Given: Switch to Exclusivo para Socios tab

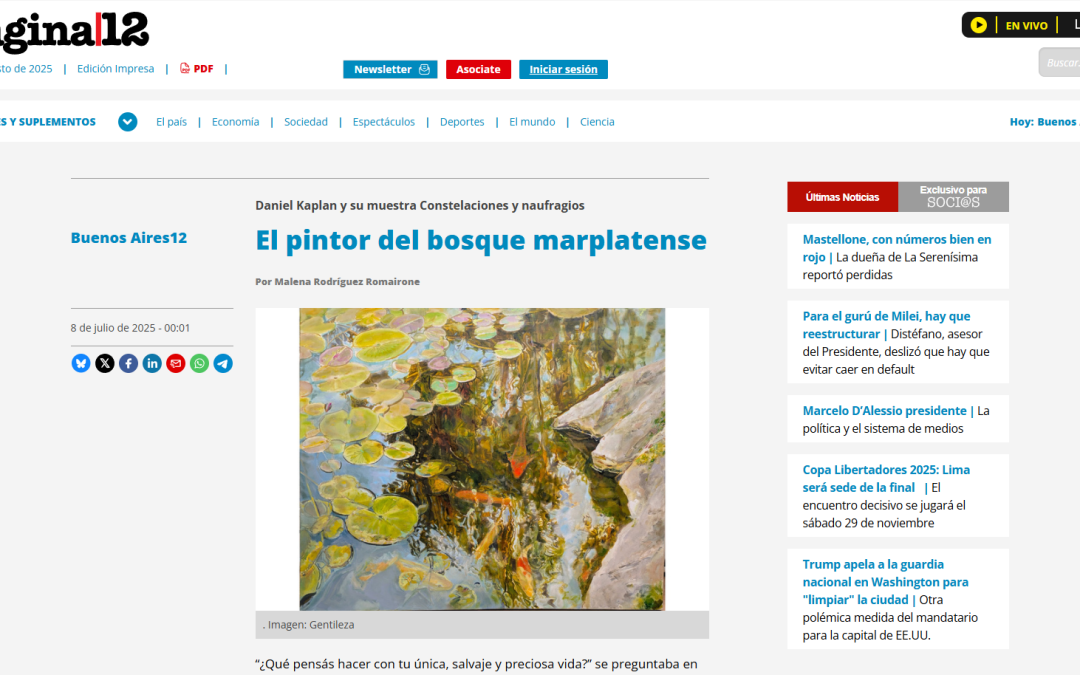Looking at the screenshot, I should [953, 197].
